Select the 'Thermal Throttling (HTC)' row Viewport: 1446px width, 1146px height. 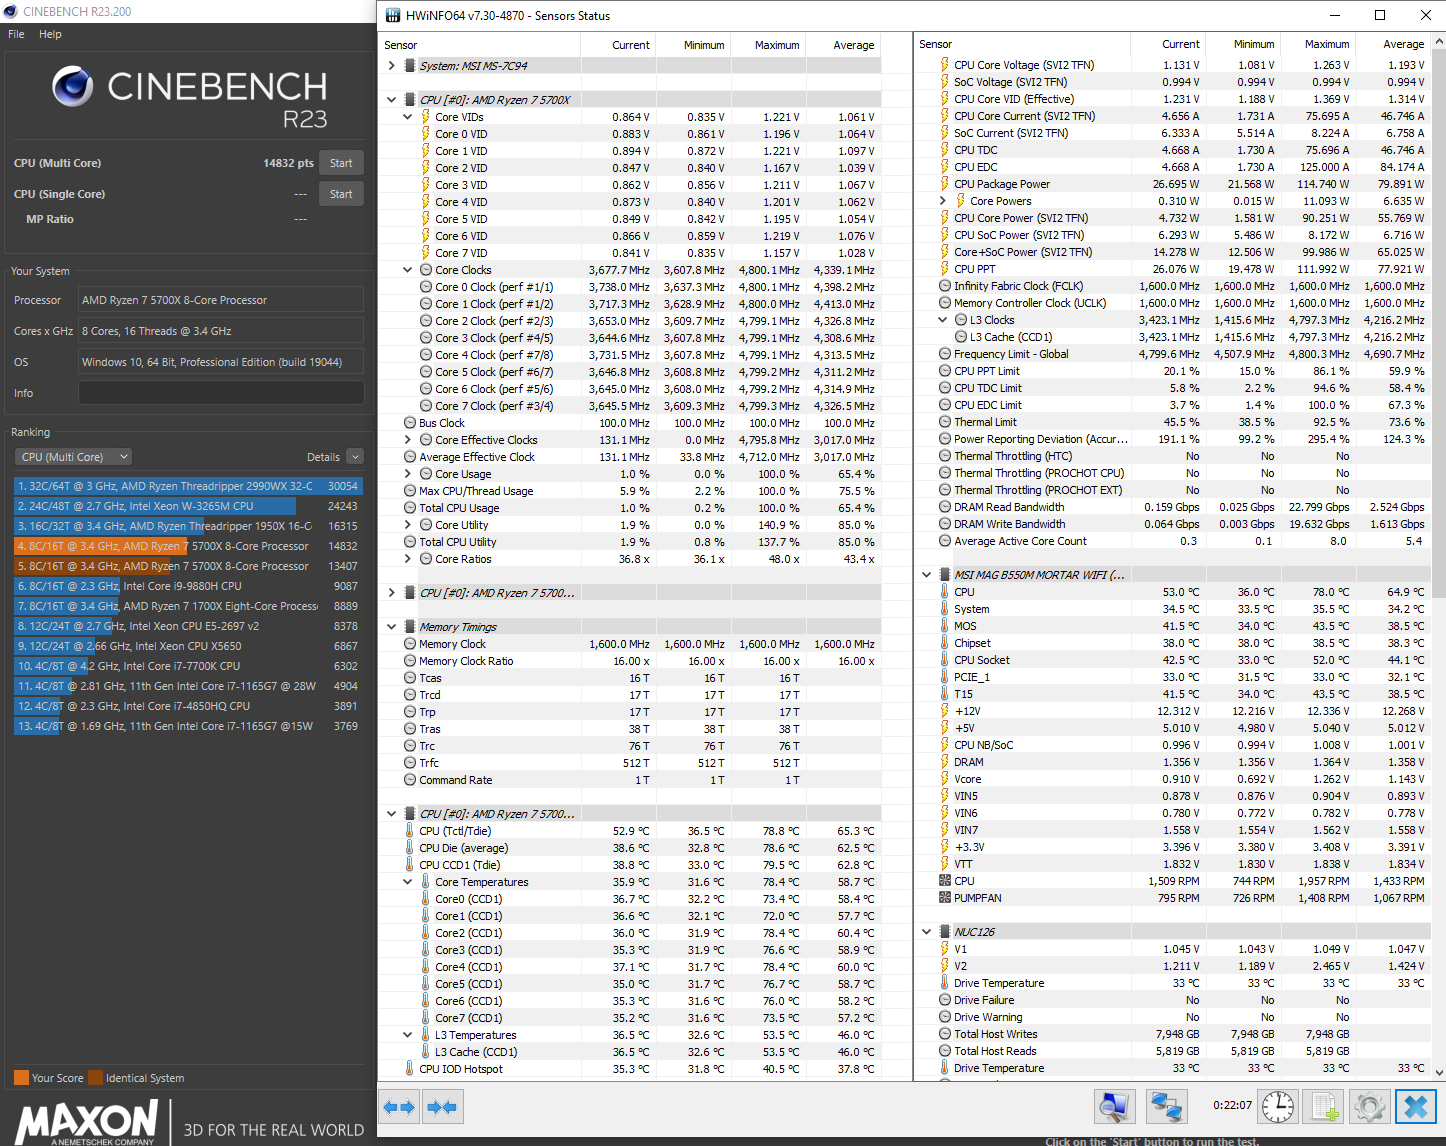pyautogui.click(x=1174, y=456)
